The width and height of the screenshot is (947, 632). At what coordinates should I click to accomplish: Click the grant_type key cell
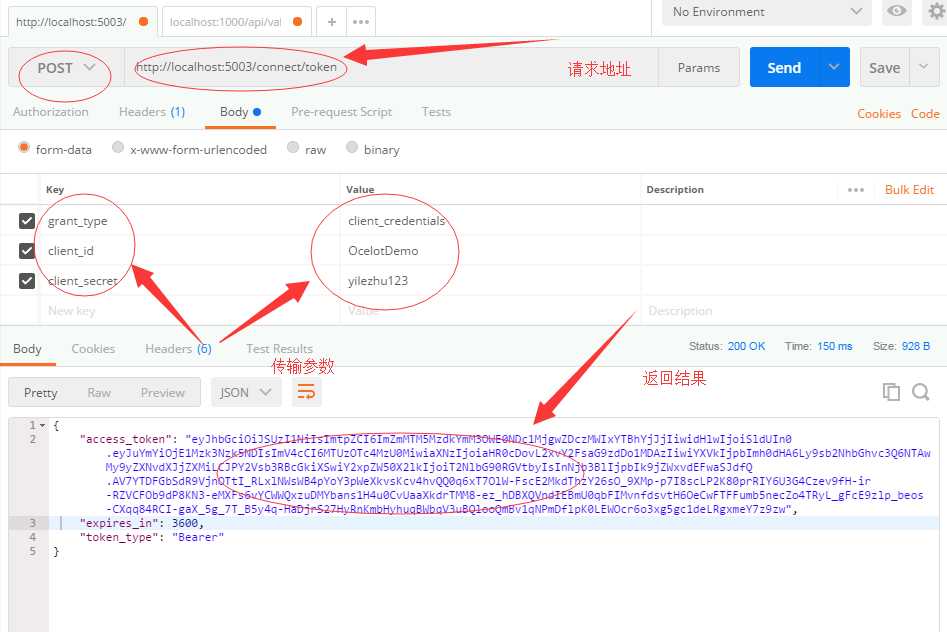[190, 221]
